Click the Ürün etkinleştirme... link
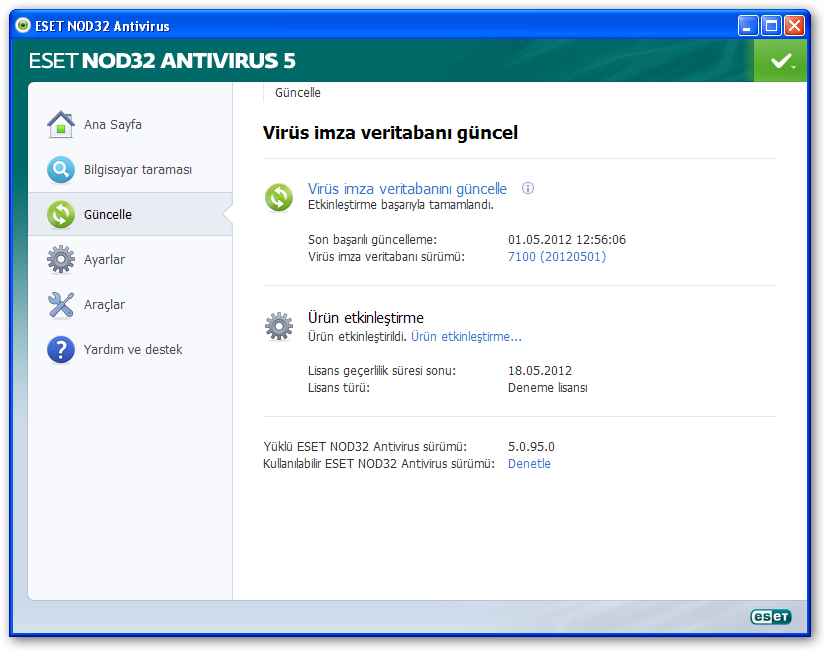The height and width of the screenshot is (652, 826). (466, 337)
